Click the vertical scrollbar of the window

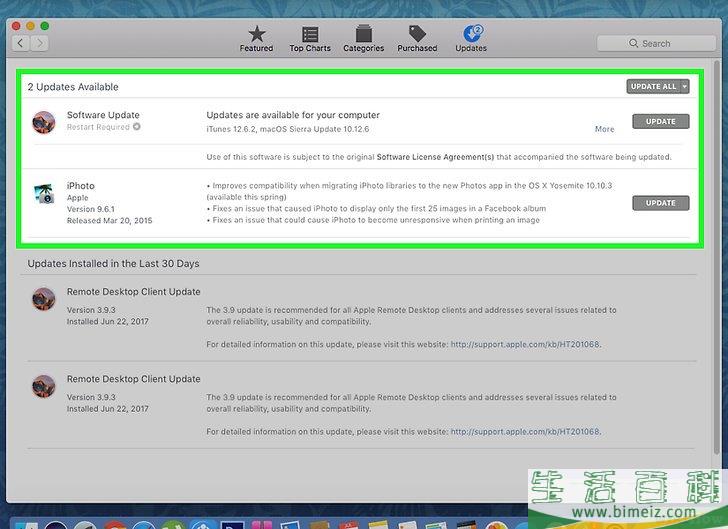click(x=718, y=258)
